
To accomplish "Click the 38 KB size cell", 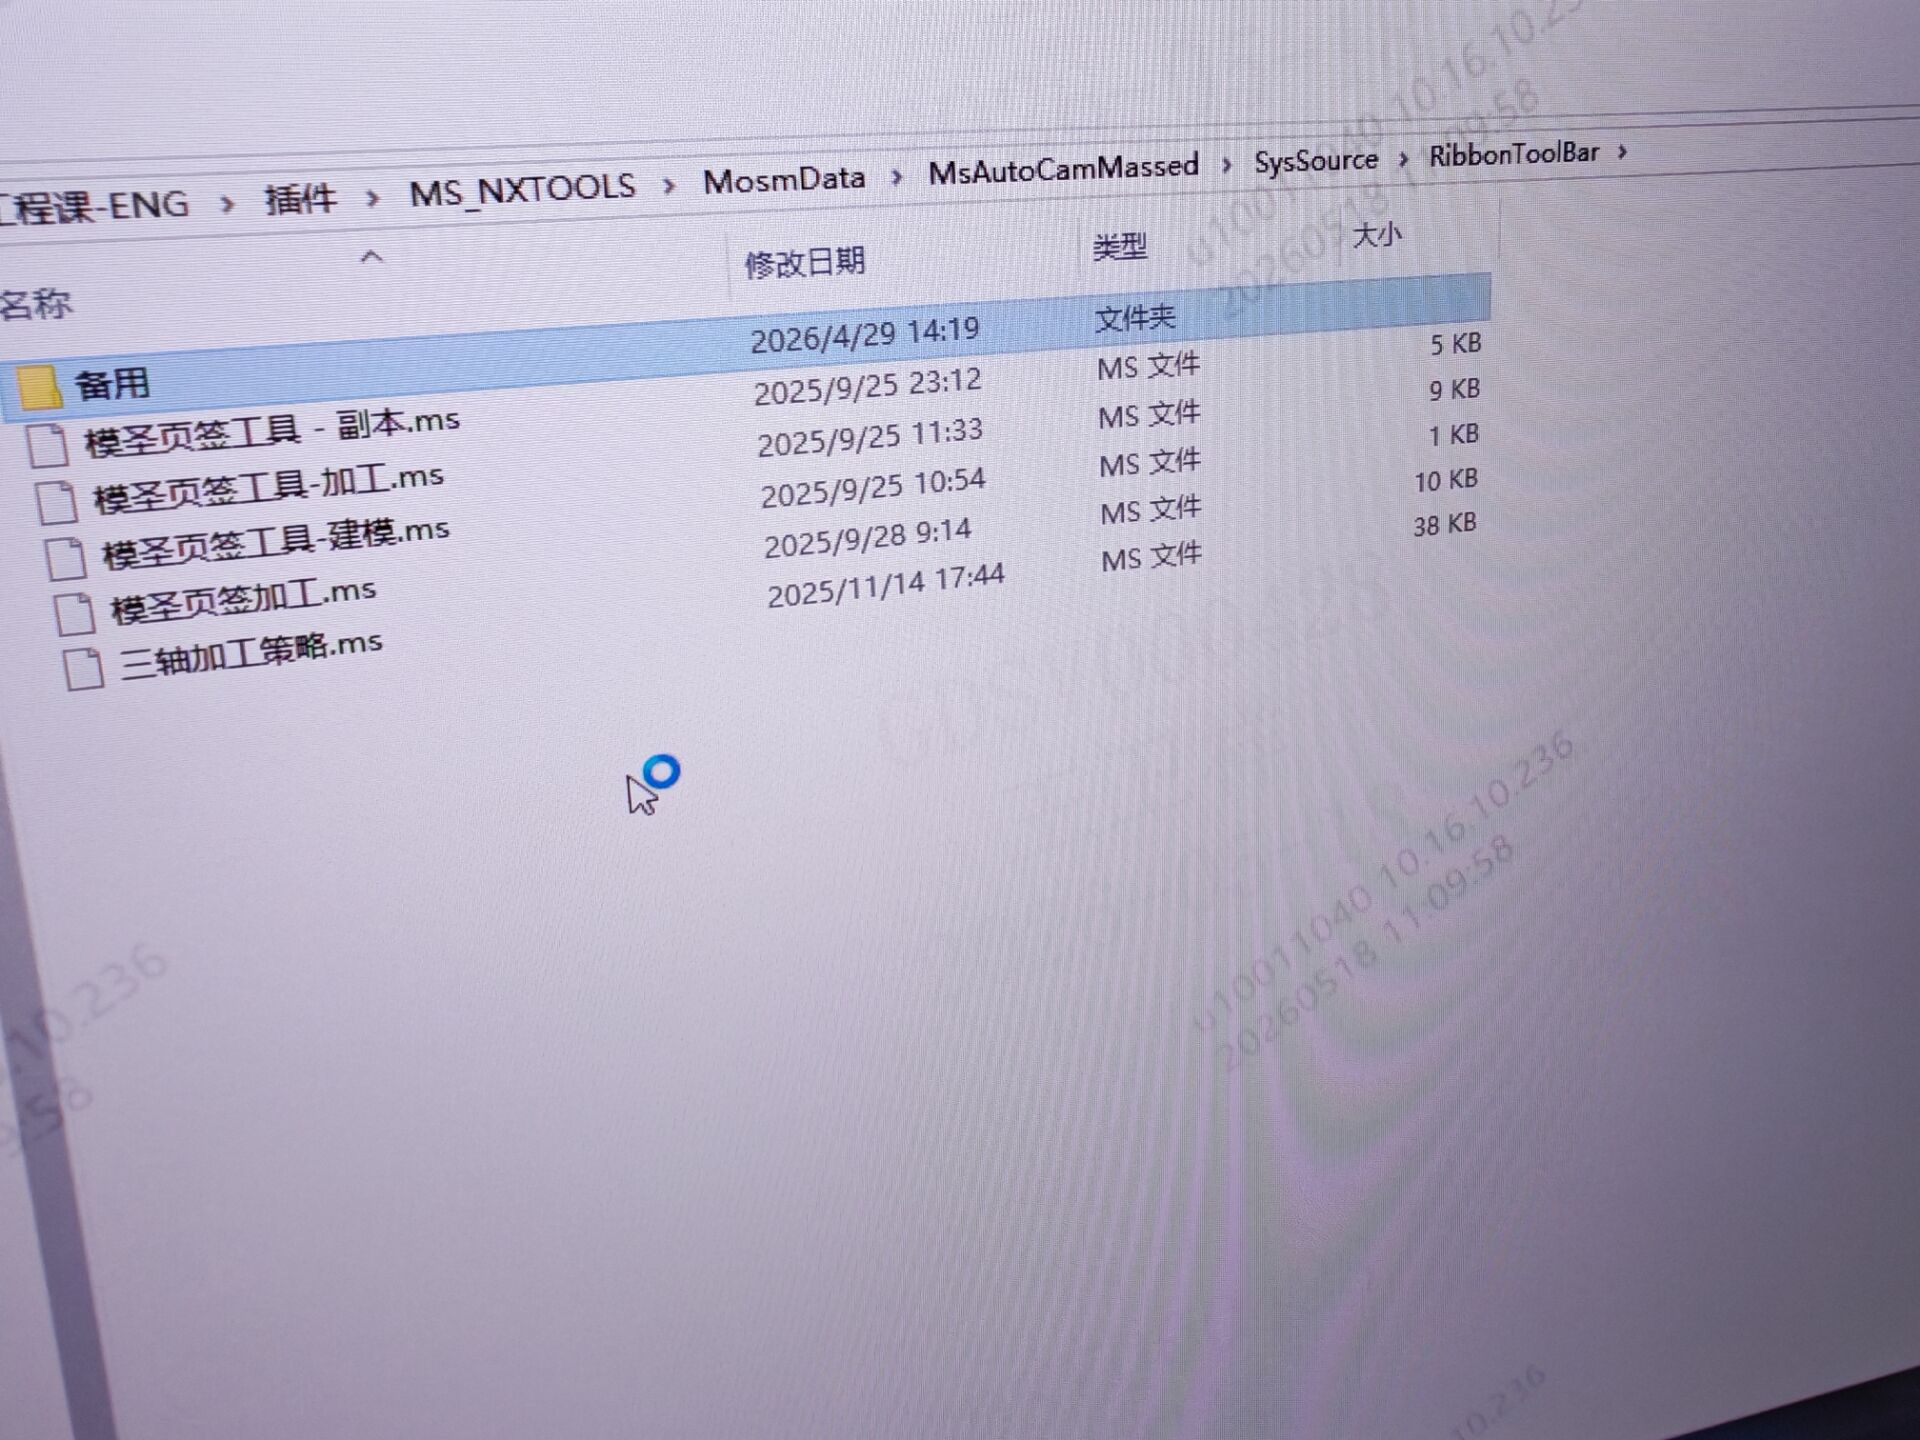I will click(1445, 525).
